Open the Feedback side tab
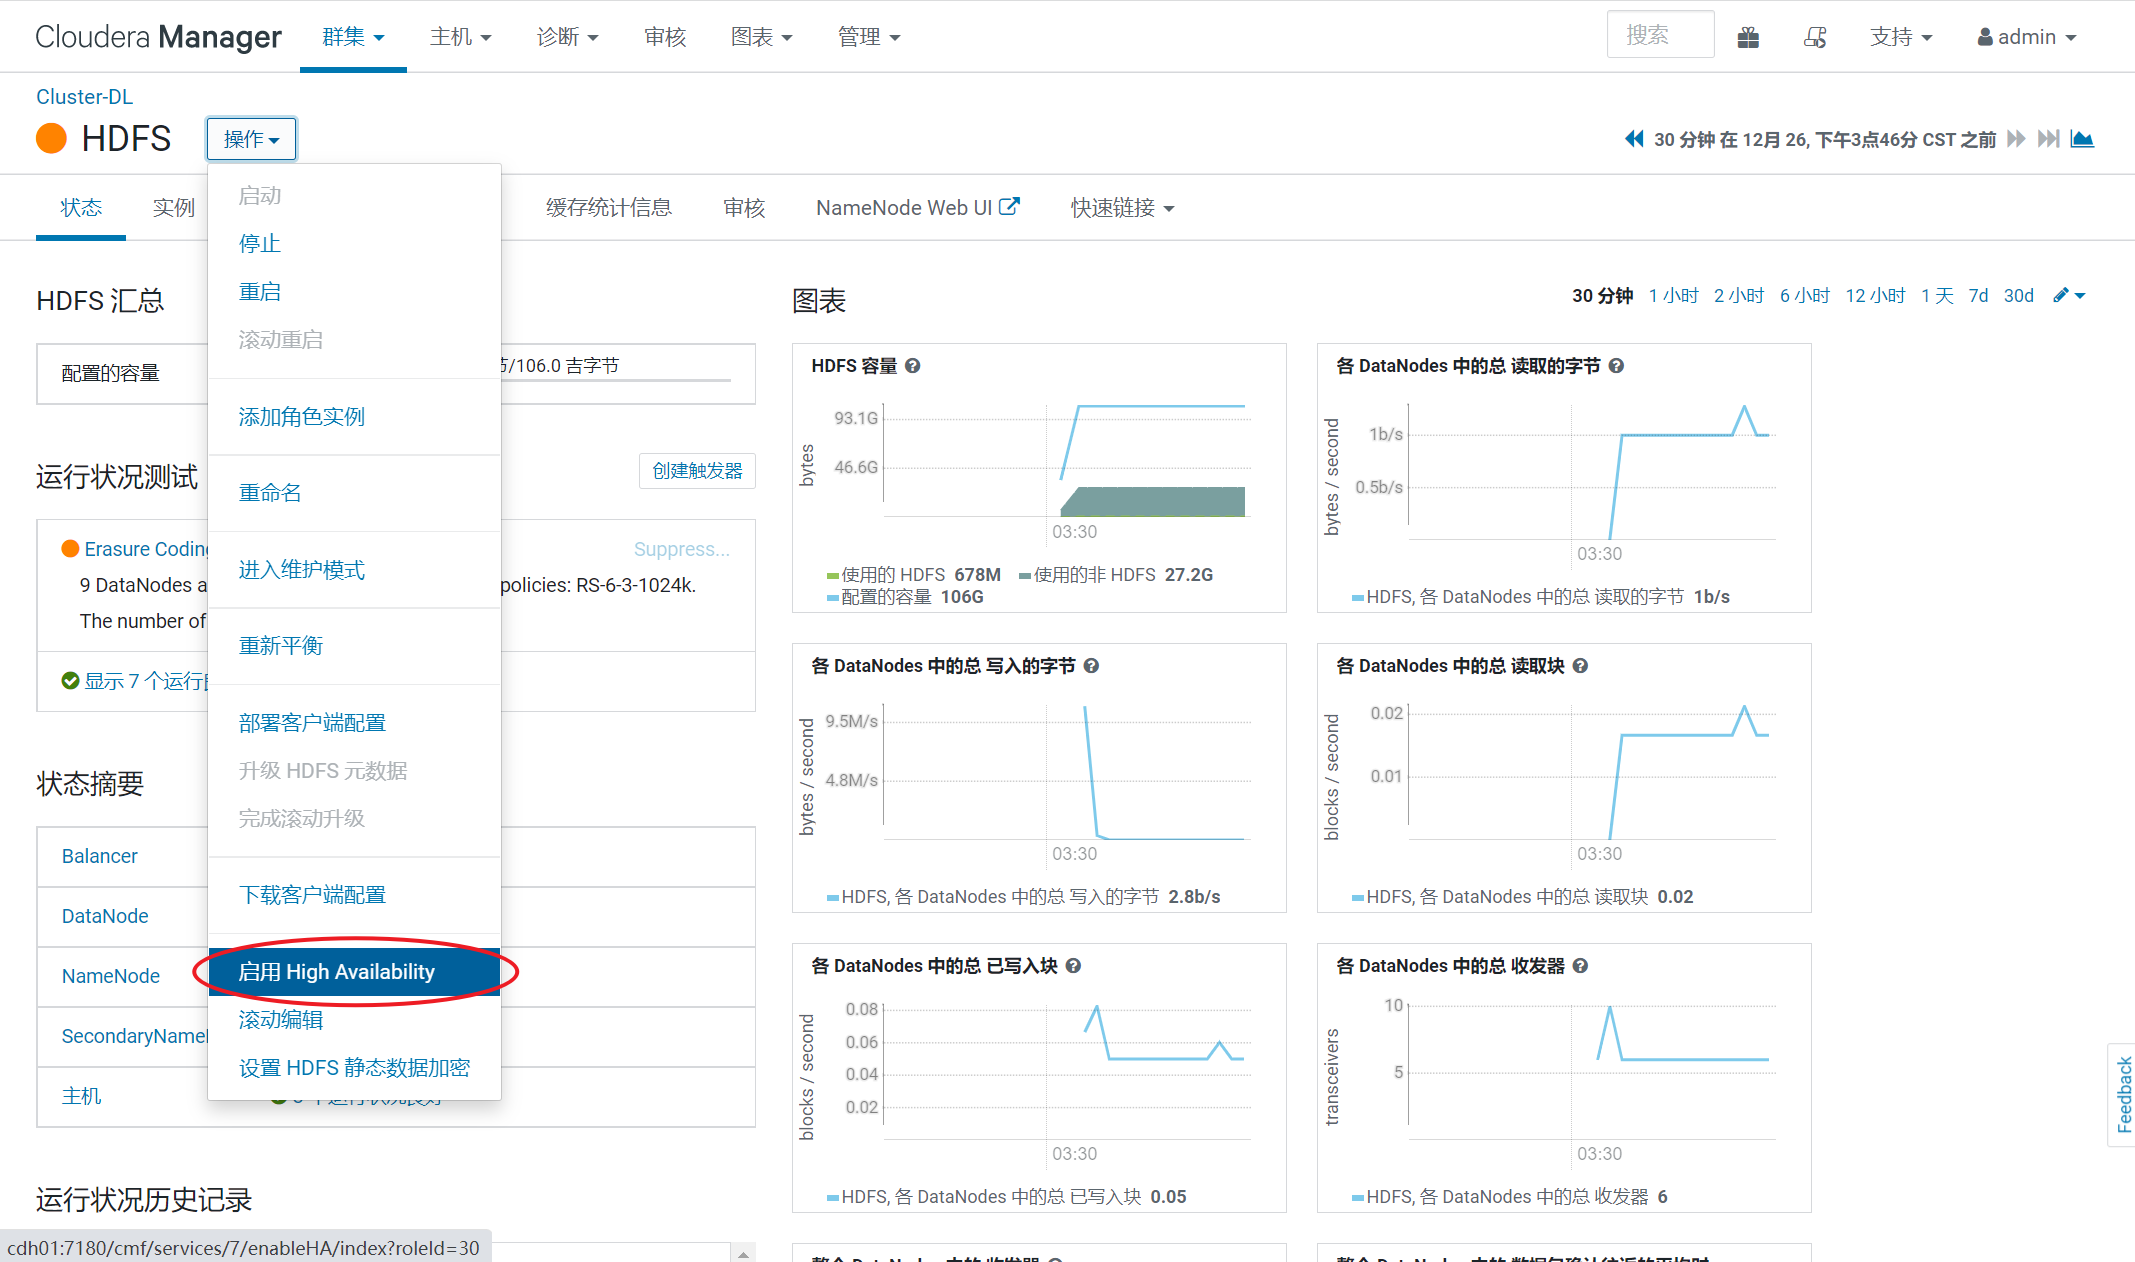 pyautogui.click(x=2123, y=1094)
